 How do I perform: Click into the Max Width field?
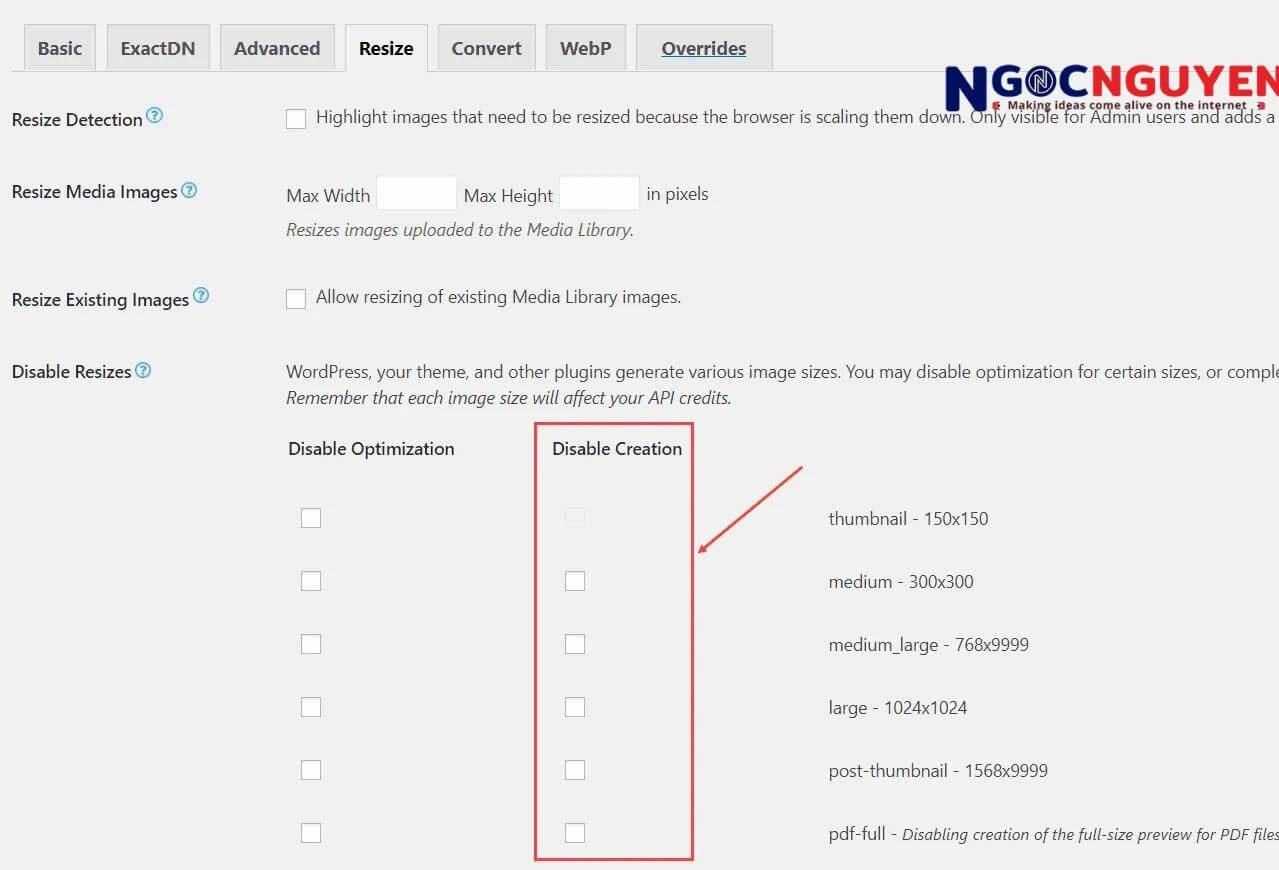(416, 194)
